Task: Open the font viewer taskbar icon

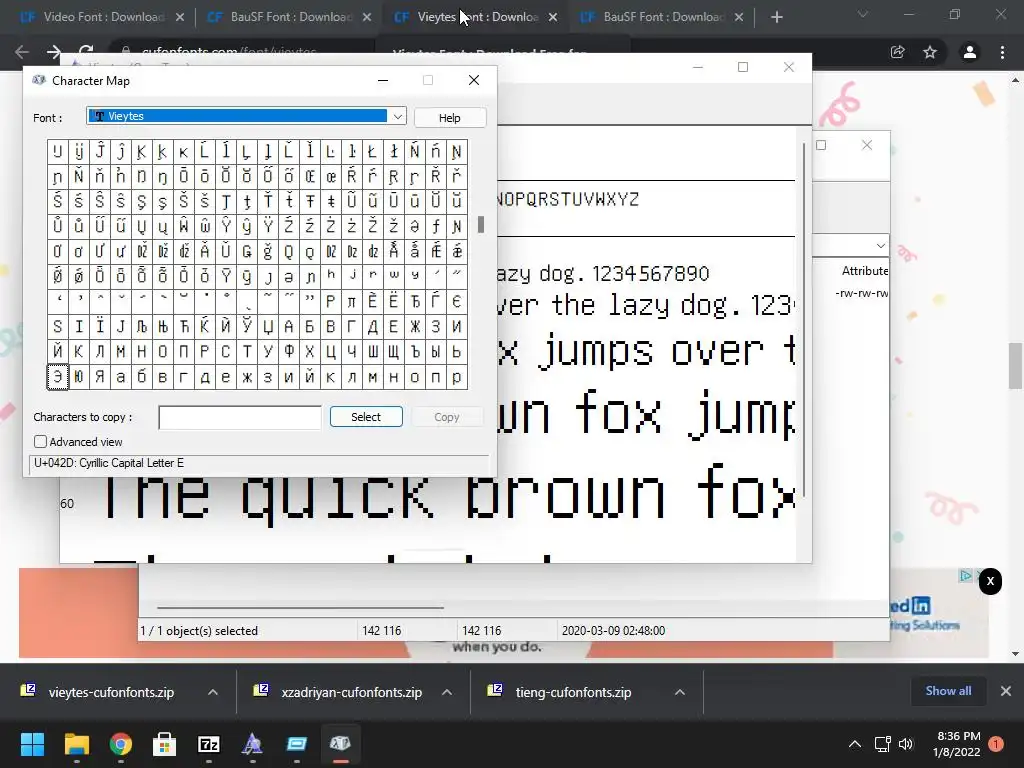Action: click(252, 744)
